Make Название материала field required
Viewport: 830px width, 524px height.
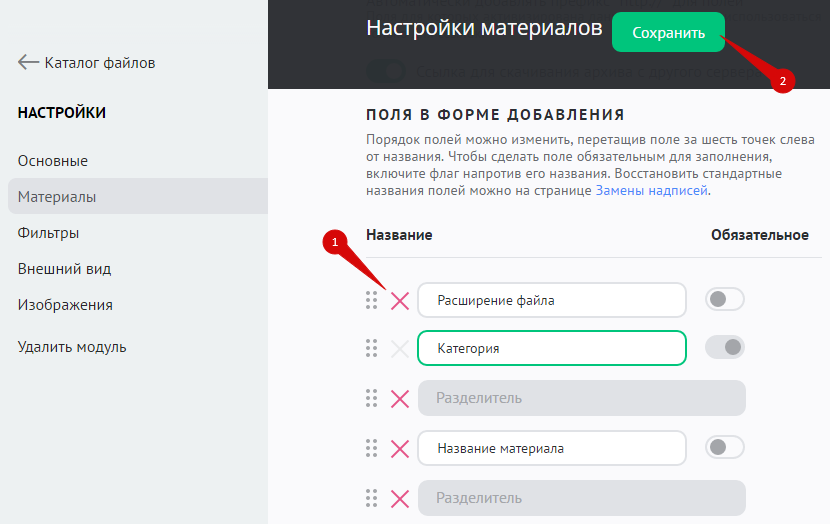pos(725,448)
